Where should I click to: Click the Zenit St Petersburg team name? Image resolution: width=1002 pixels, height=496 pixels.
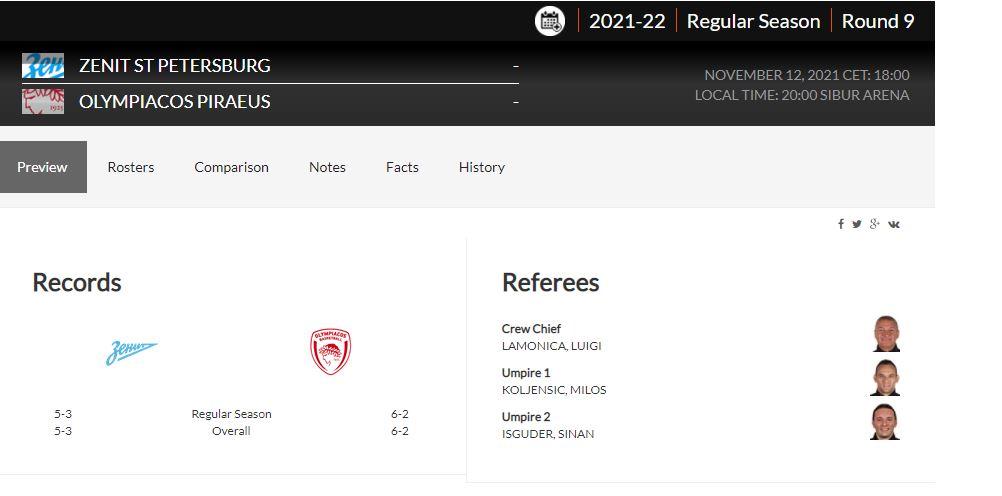click(x=175, y=66)
